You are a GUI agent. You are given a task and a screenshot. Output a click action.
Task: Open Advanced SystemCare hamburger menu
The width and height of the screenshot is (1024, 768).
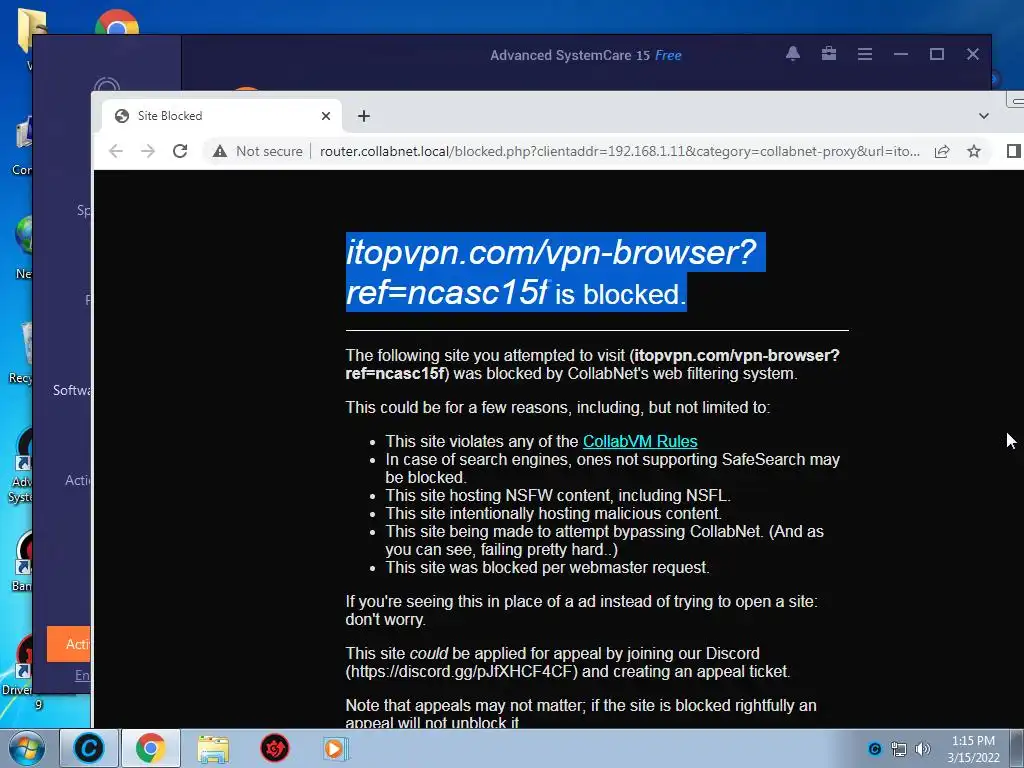(x=865, y=54)
